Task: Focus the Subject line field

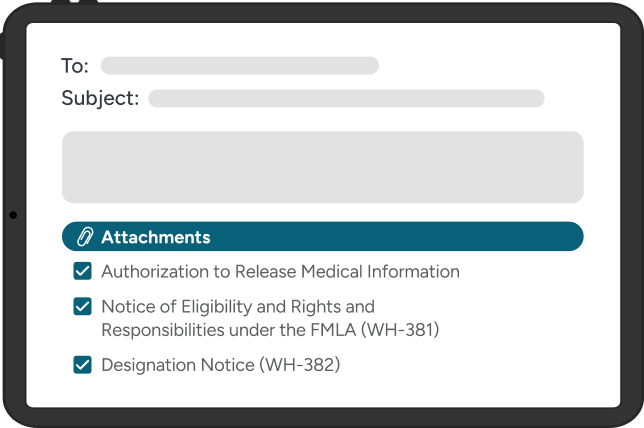Action: coord(346,99)
